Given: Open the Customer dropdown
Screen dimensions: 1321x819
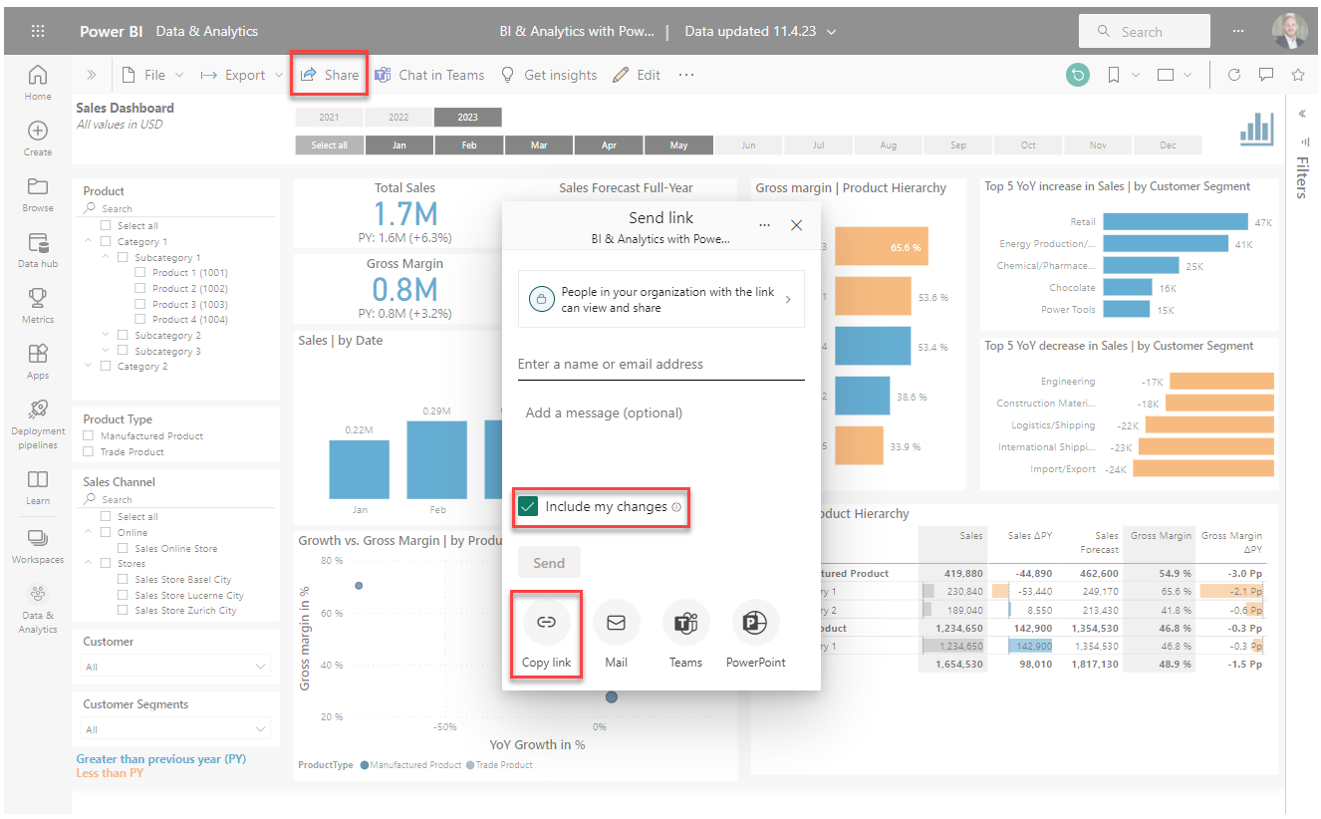Looking at the screenshot, I should click(176, 666).
